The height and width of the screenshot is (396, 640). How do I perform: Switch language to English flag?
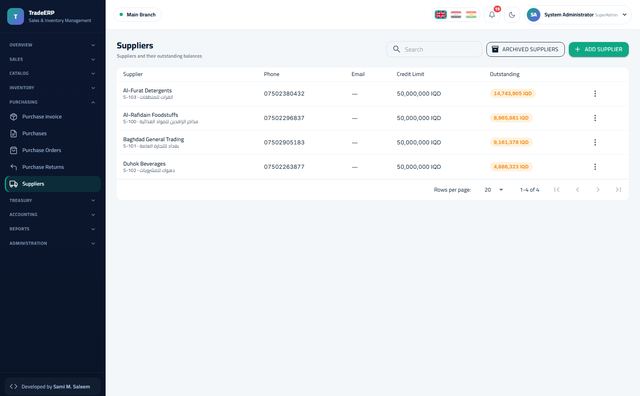tap(440, 15)
